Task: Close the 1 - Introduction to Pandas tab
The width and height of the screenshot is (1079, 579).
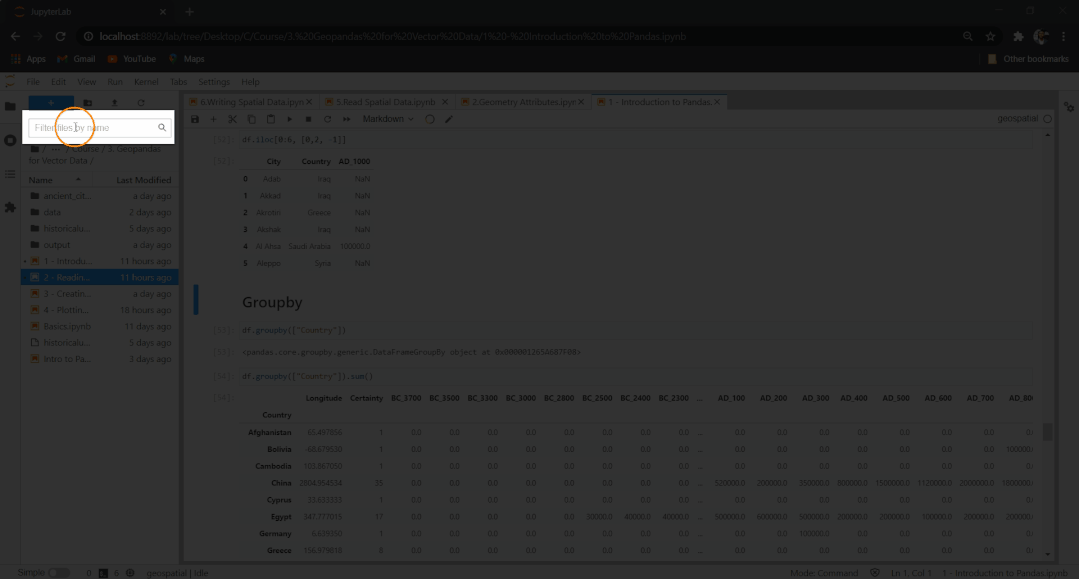Action: coord(717,102)
